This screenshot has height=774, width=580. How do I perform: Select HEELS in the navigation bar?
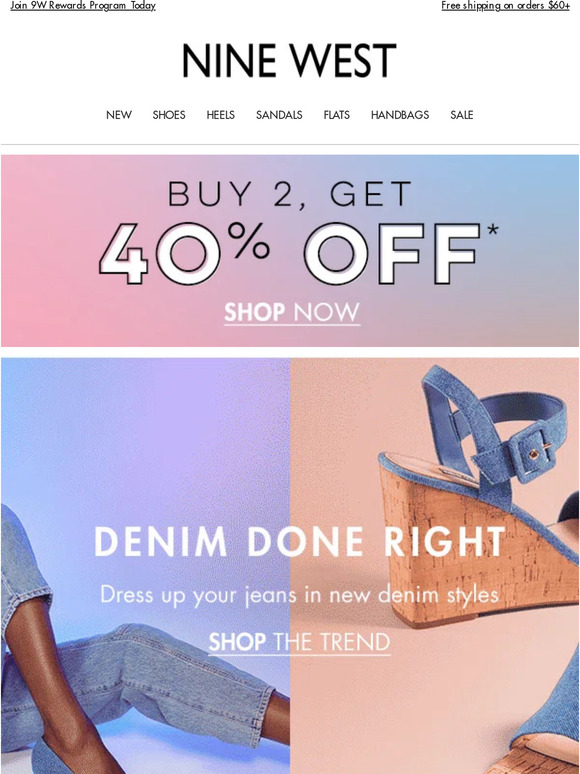tap(221, 115)
